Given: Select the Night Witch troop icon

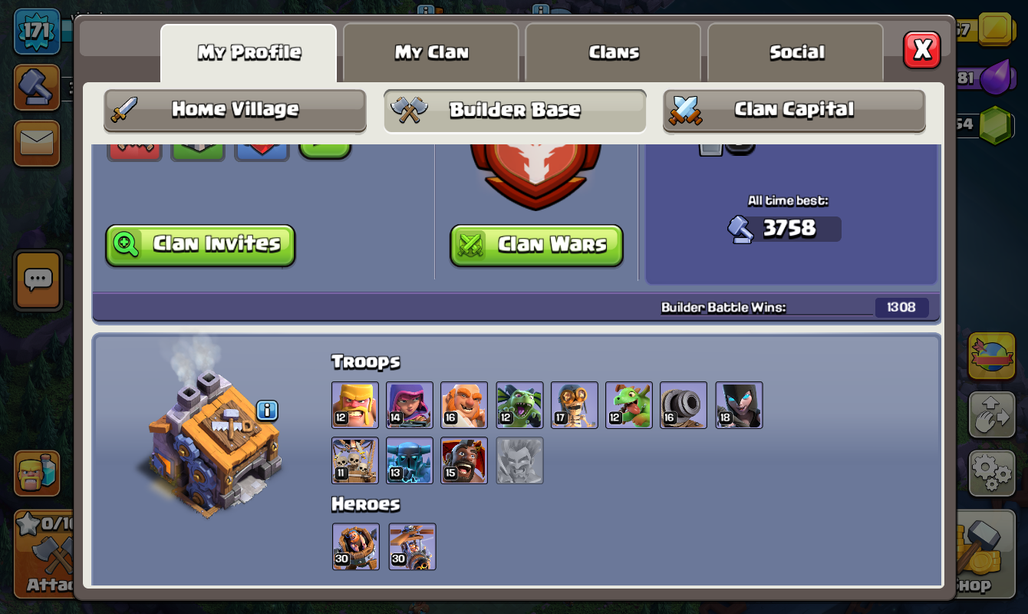Looking at the screenshot, I should (x=739, y=405).
